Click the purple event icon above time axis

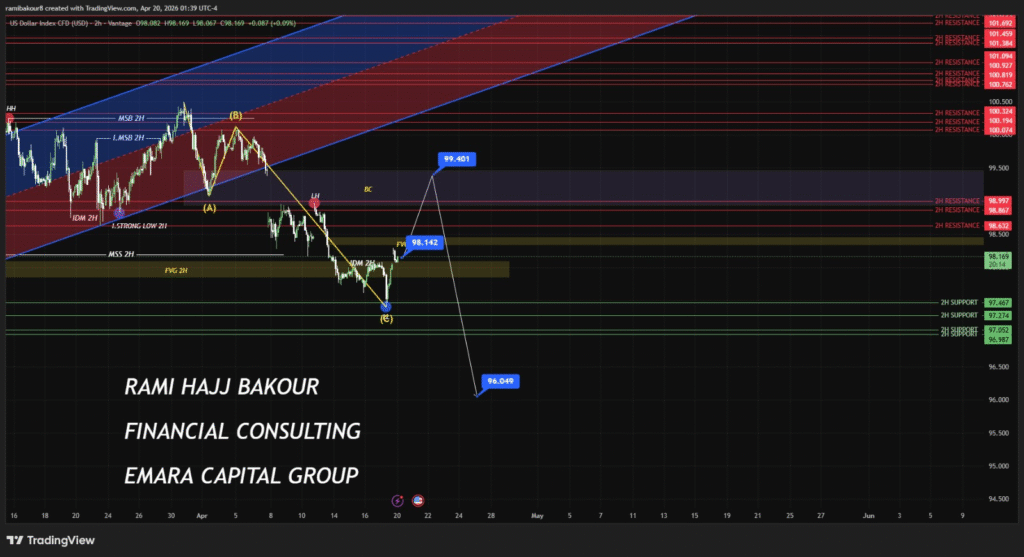[x=398, y=499]
